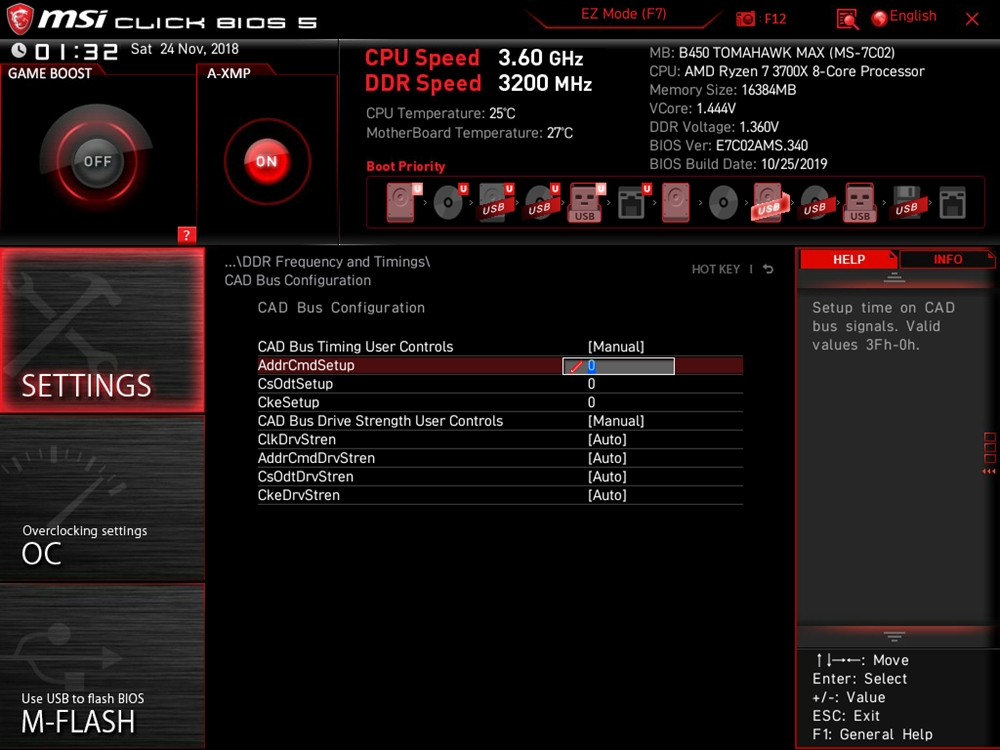
Task: Open CsOdtDrvStren [Auto] dropdown
Action: click(607, 476)
